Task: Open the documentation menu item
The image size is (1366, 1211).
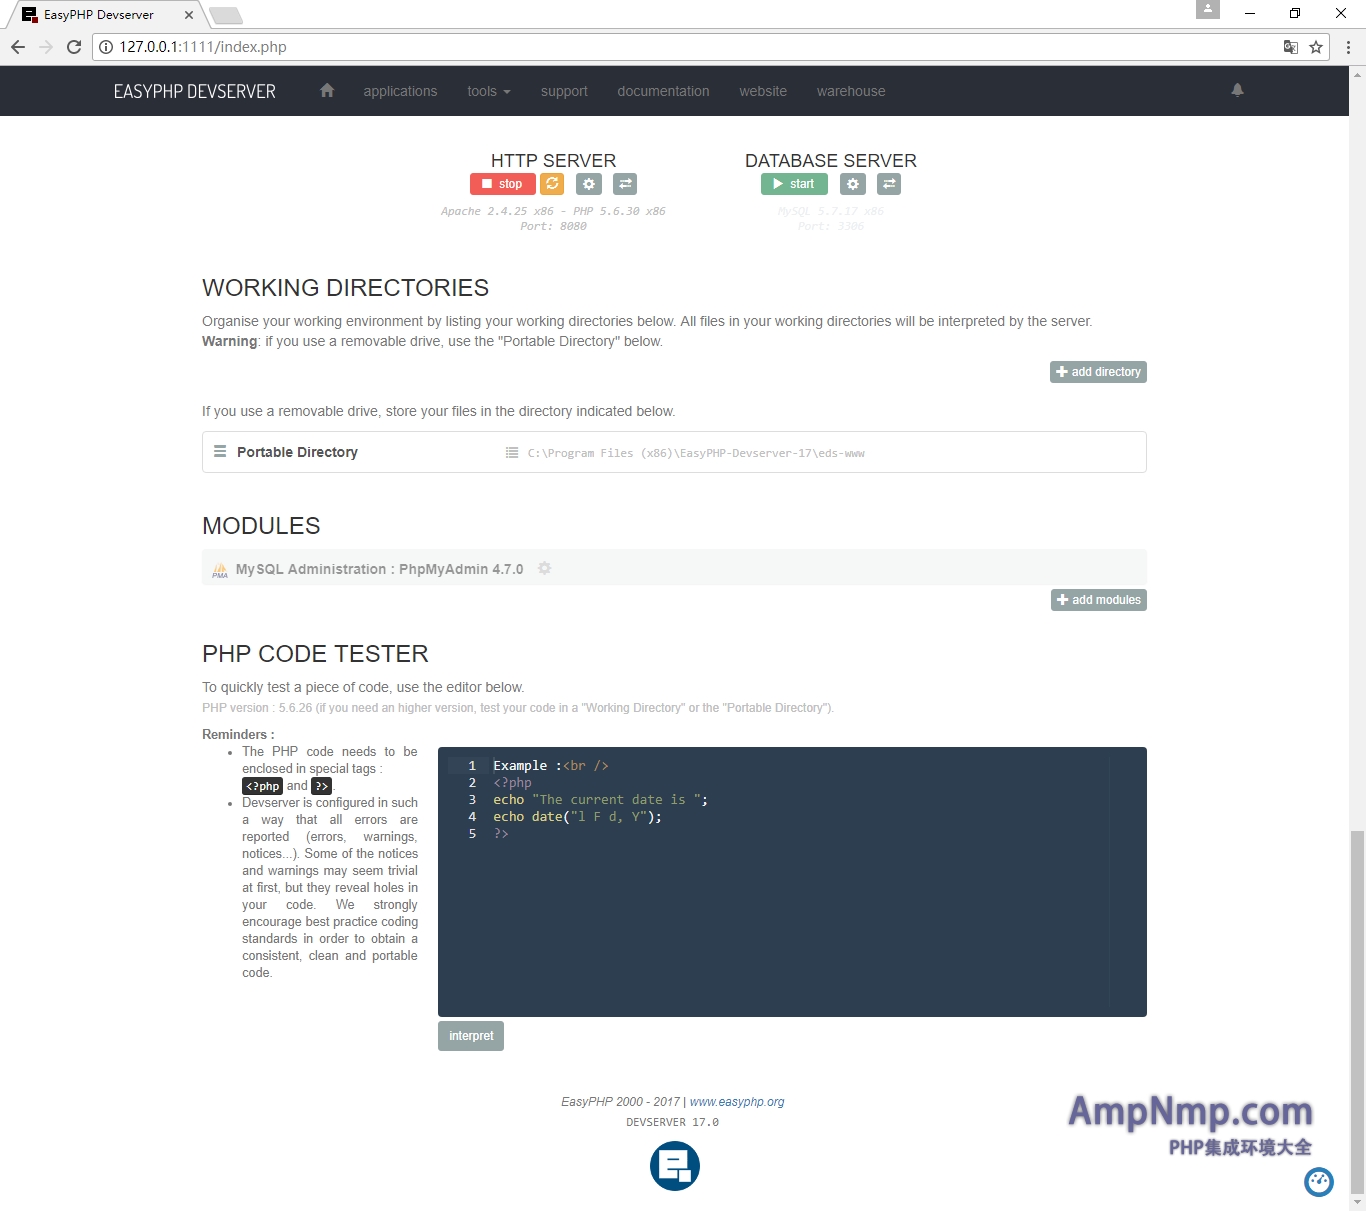Action: pyautogui.click(x=663, y=91)
